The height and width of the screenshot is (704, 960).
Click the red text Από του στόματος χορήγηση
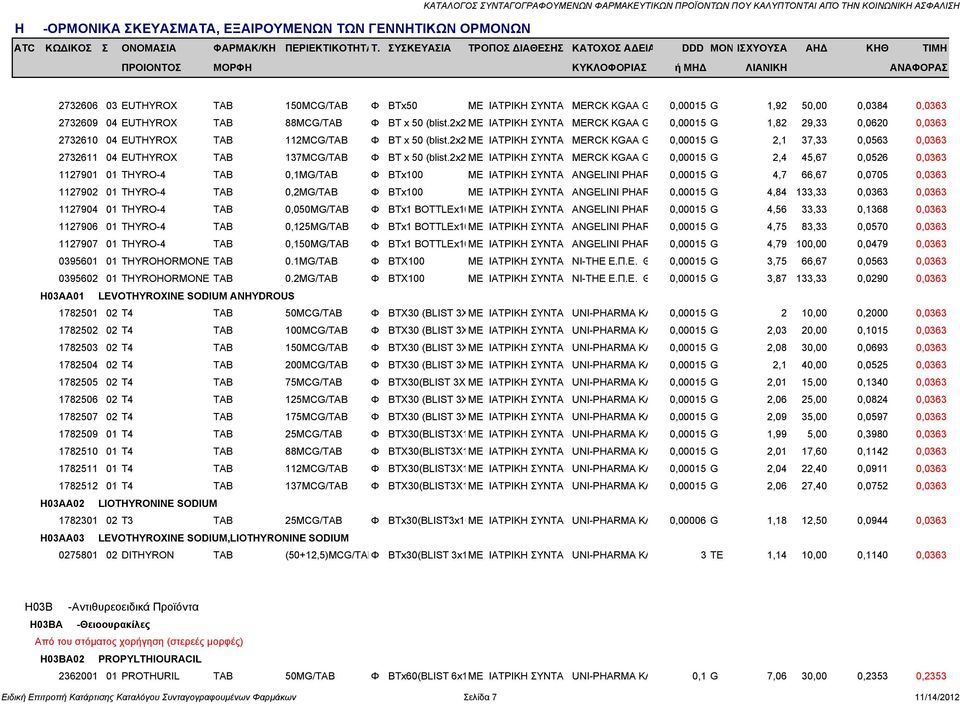(x=139, y=642)
